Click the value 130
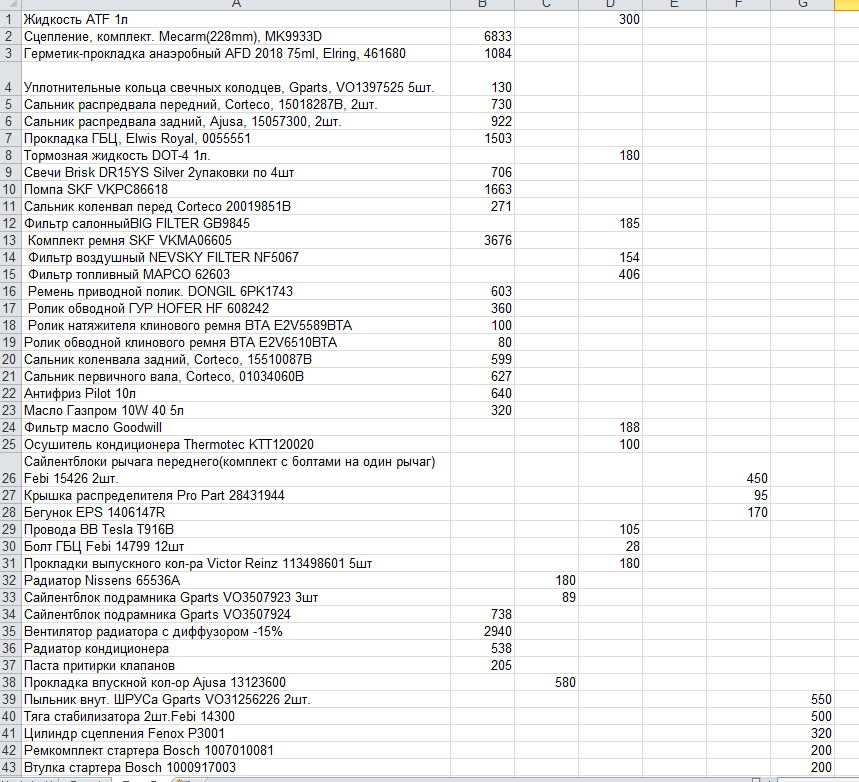Image resolution: width=859 pixels, height=782 pixels. (501, 87)
